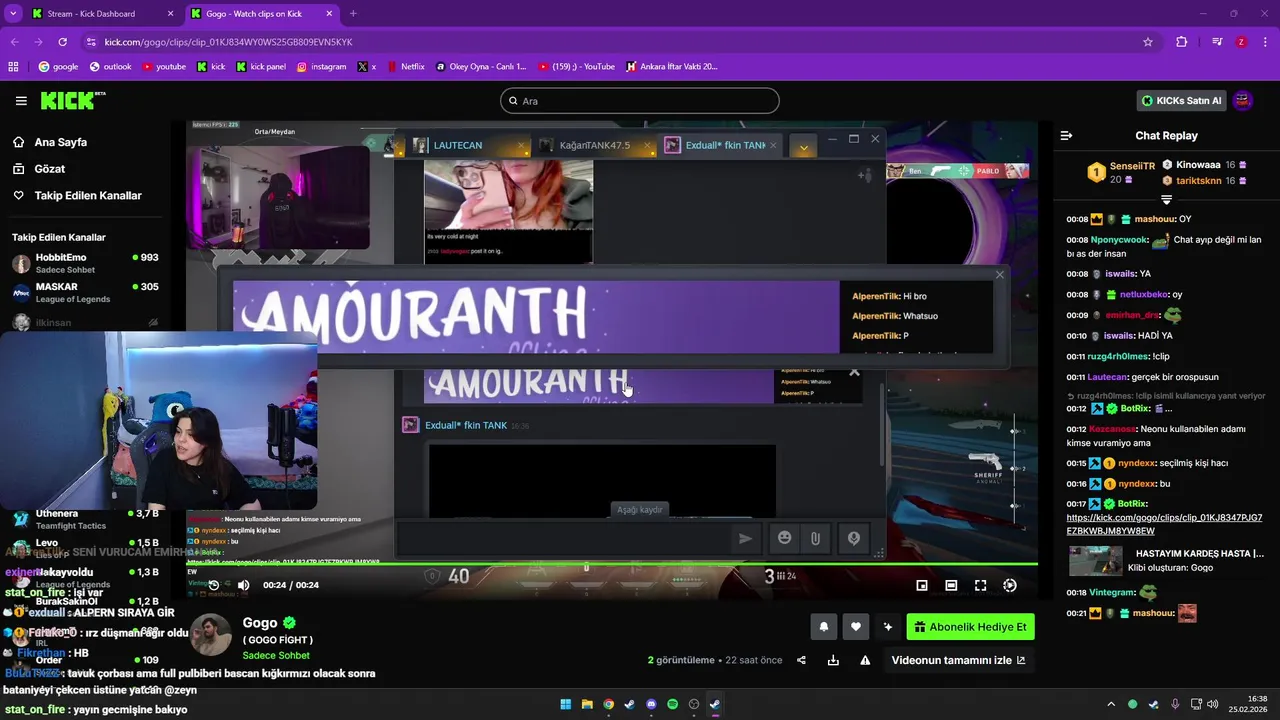This screenshot has width=1280, height=720.
Task: Focus the Ara search field
Action: [640, 101]
